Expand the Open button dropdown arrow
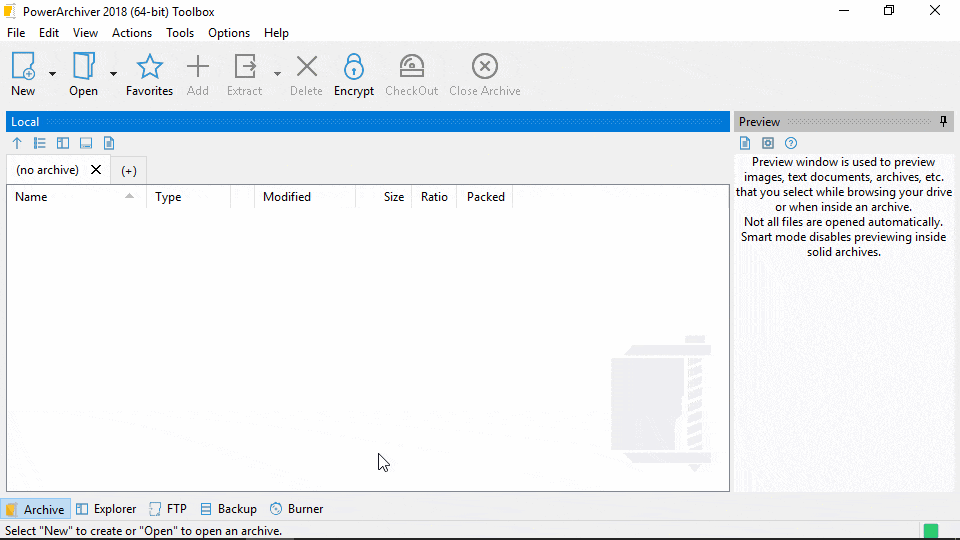 pos(113,74)
